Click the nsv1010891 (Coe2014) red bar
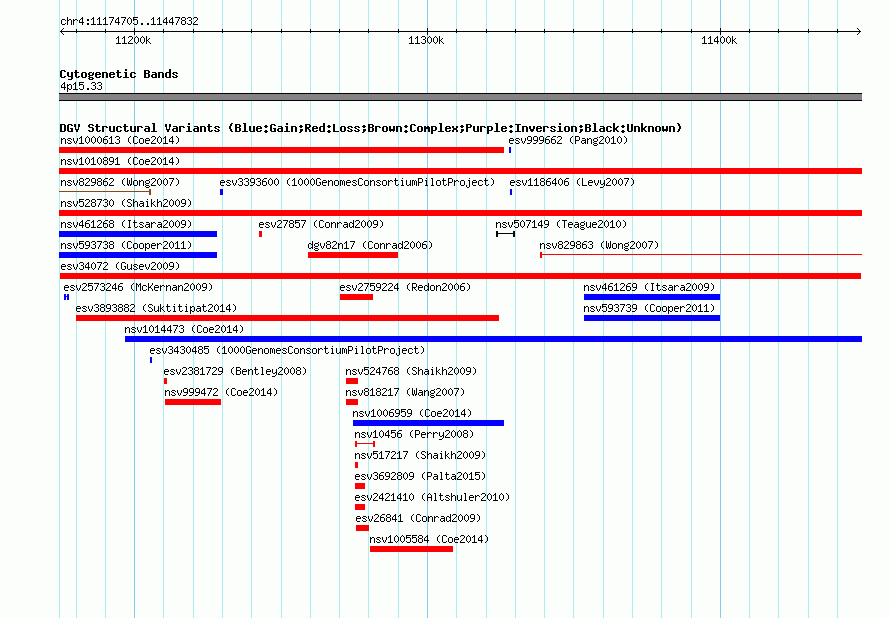The height and width of the screenshot is (618, 890). [x=460, y=171]
